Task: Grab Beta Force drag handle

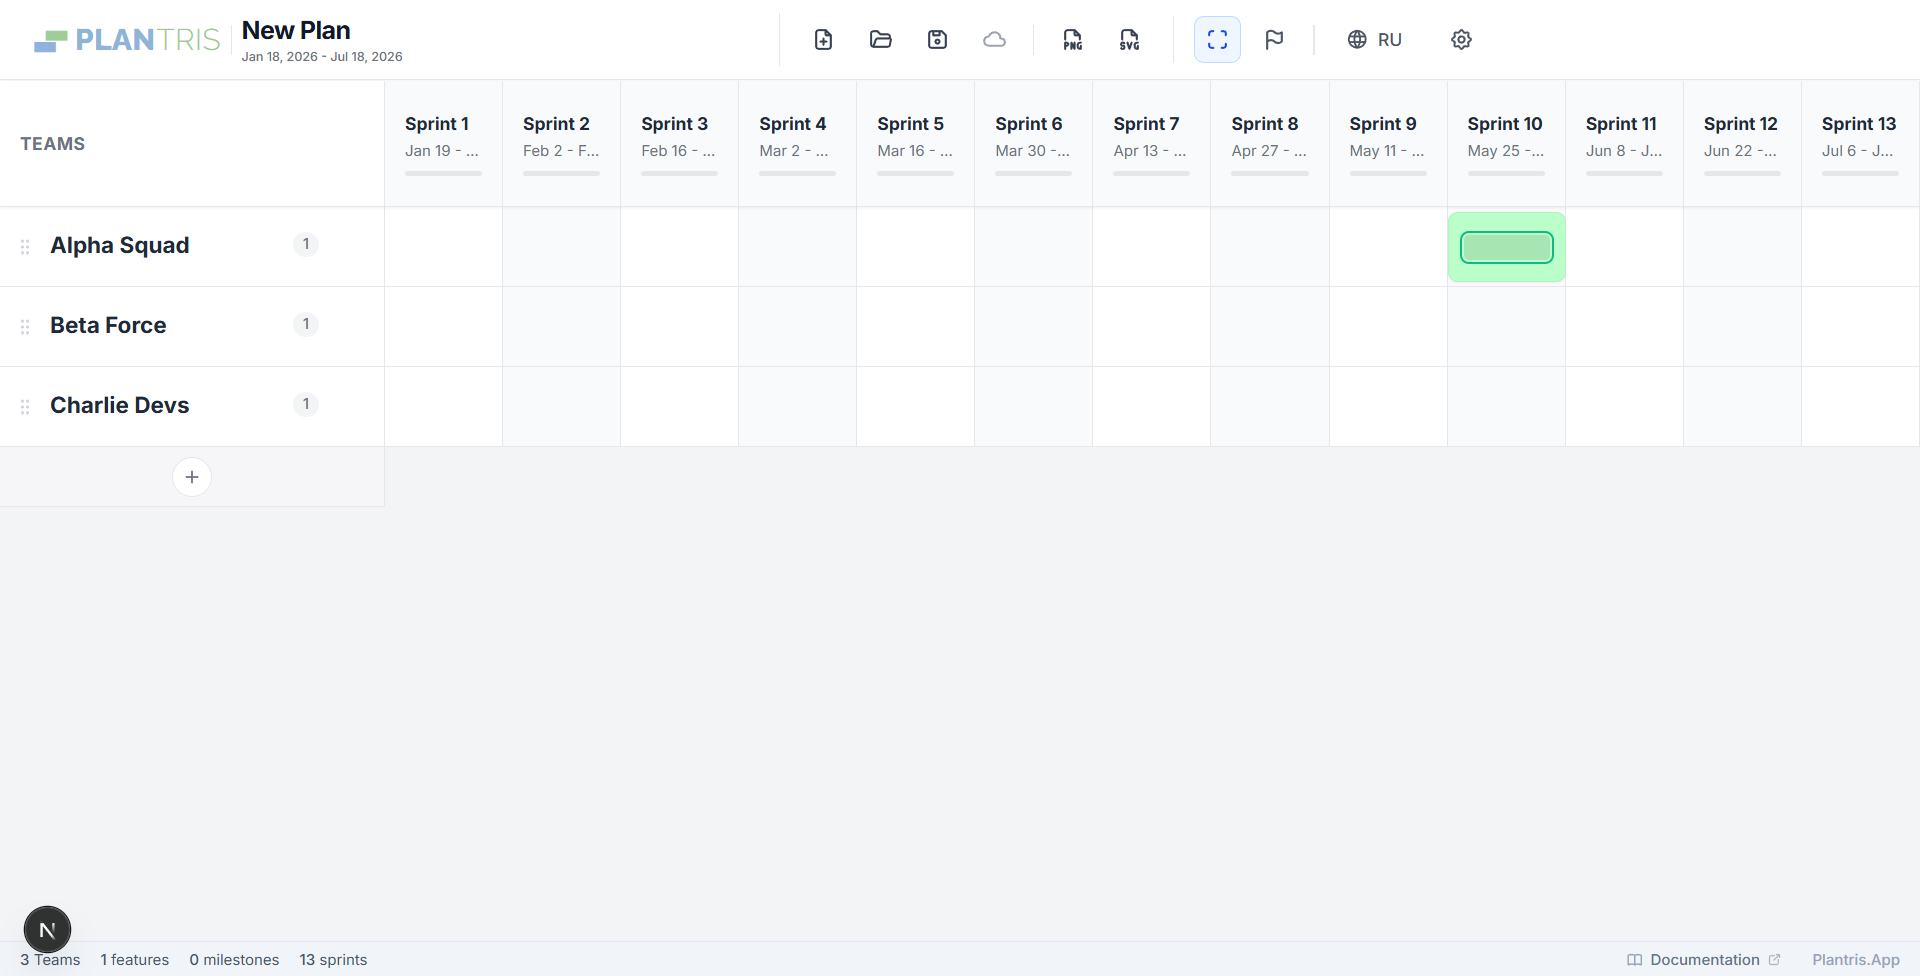Action: [25, 326]
